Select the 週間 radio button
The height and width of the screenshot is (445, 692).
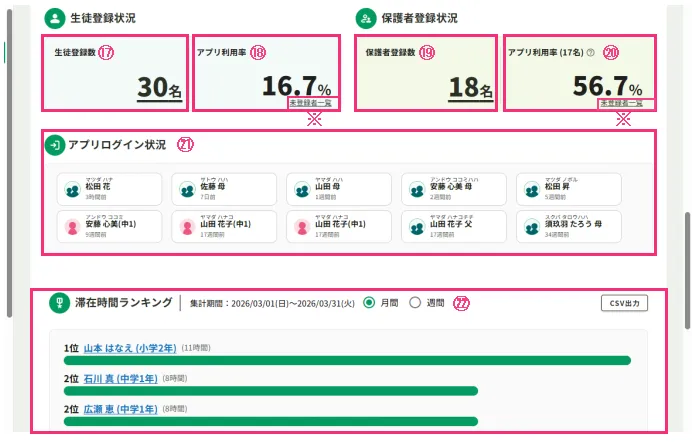tap(415, 303)
